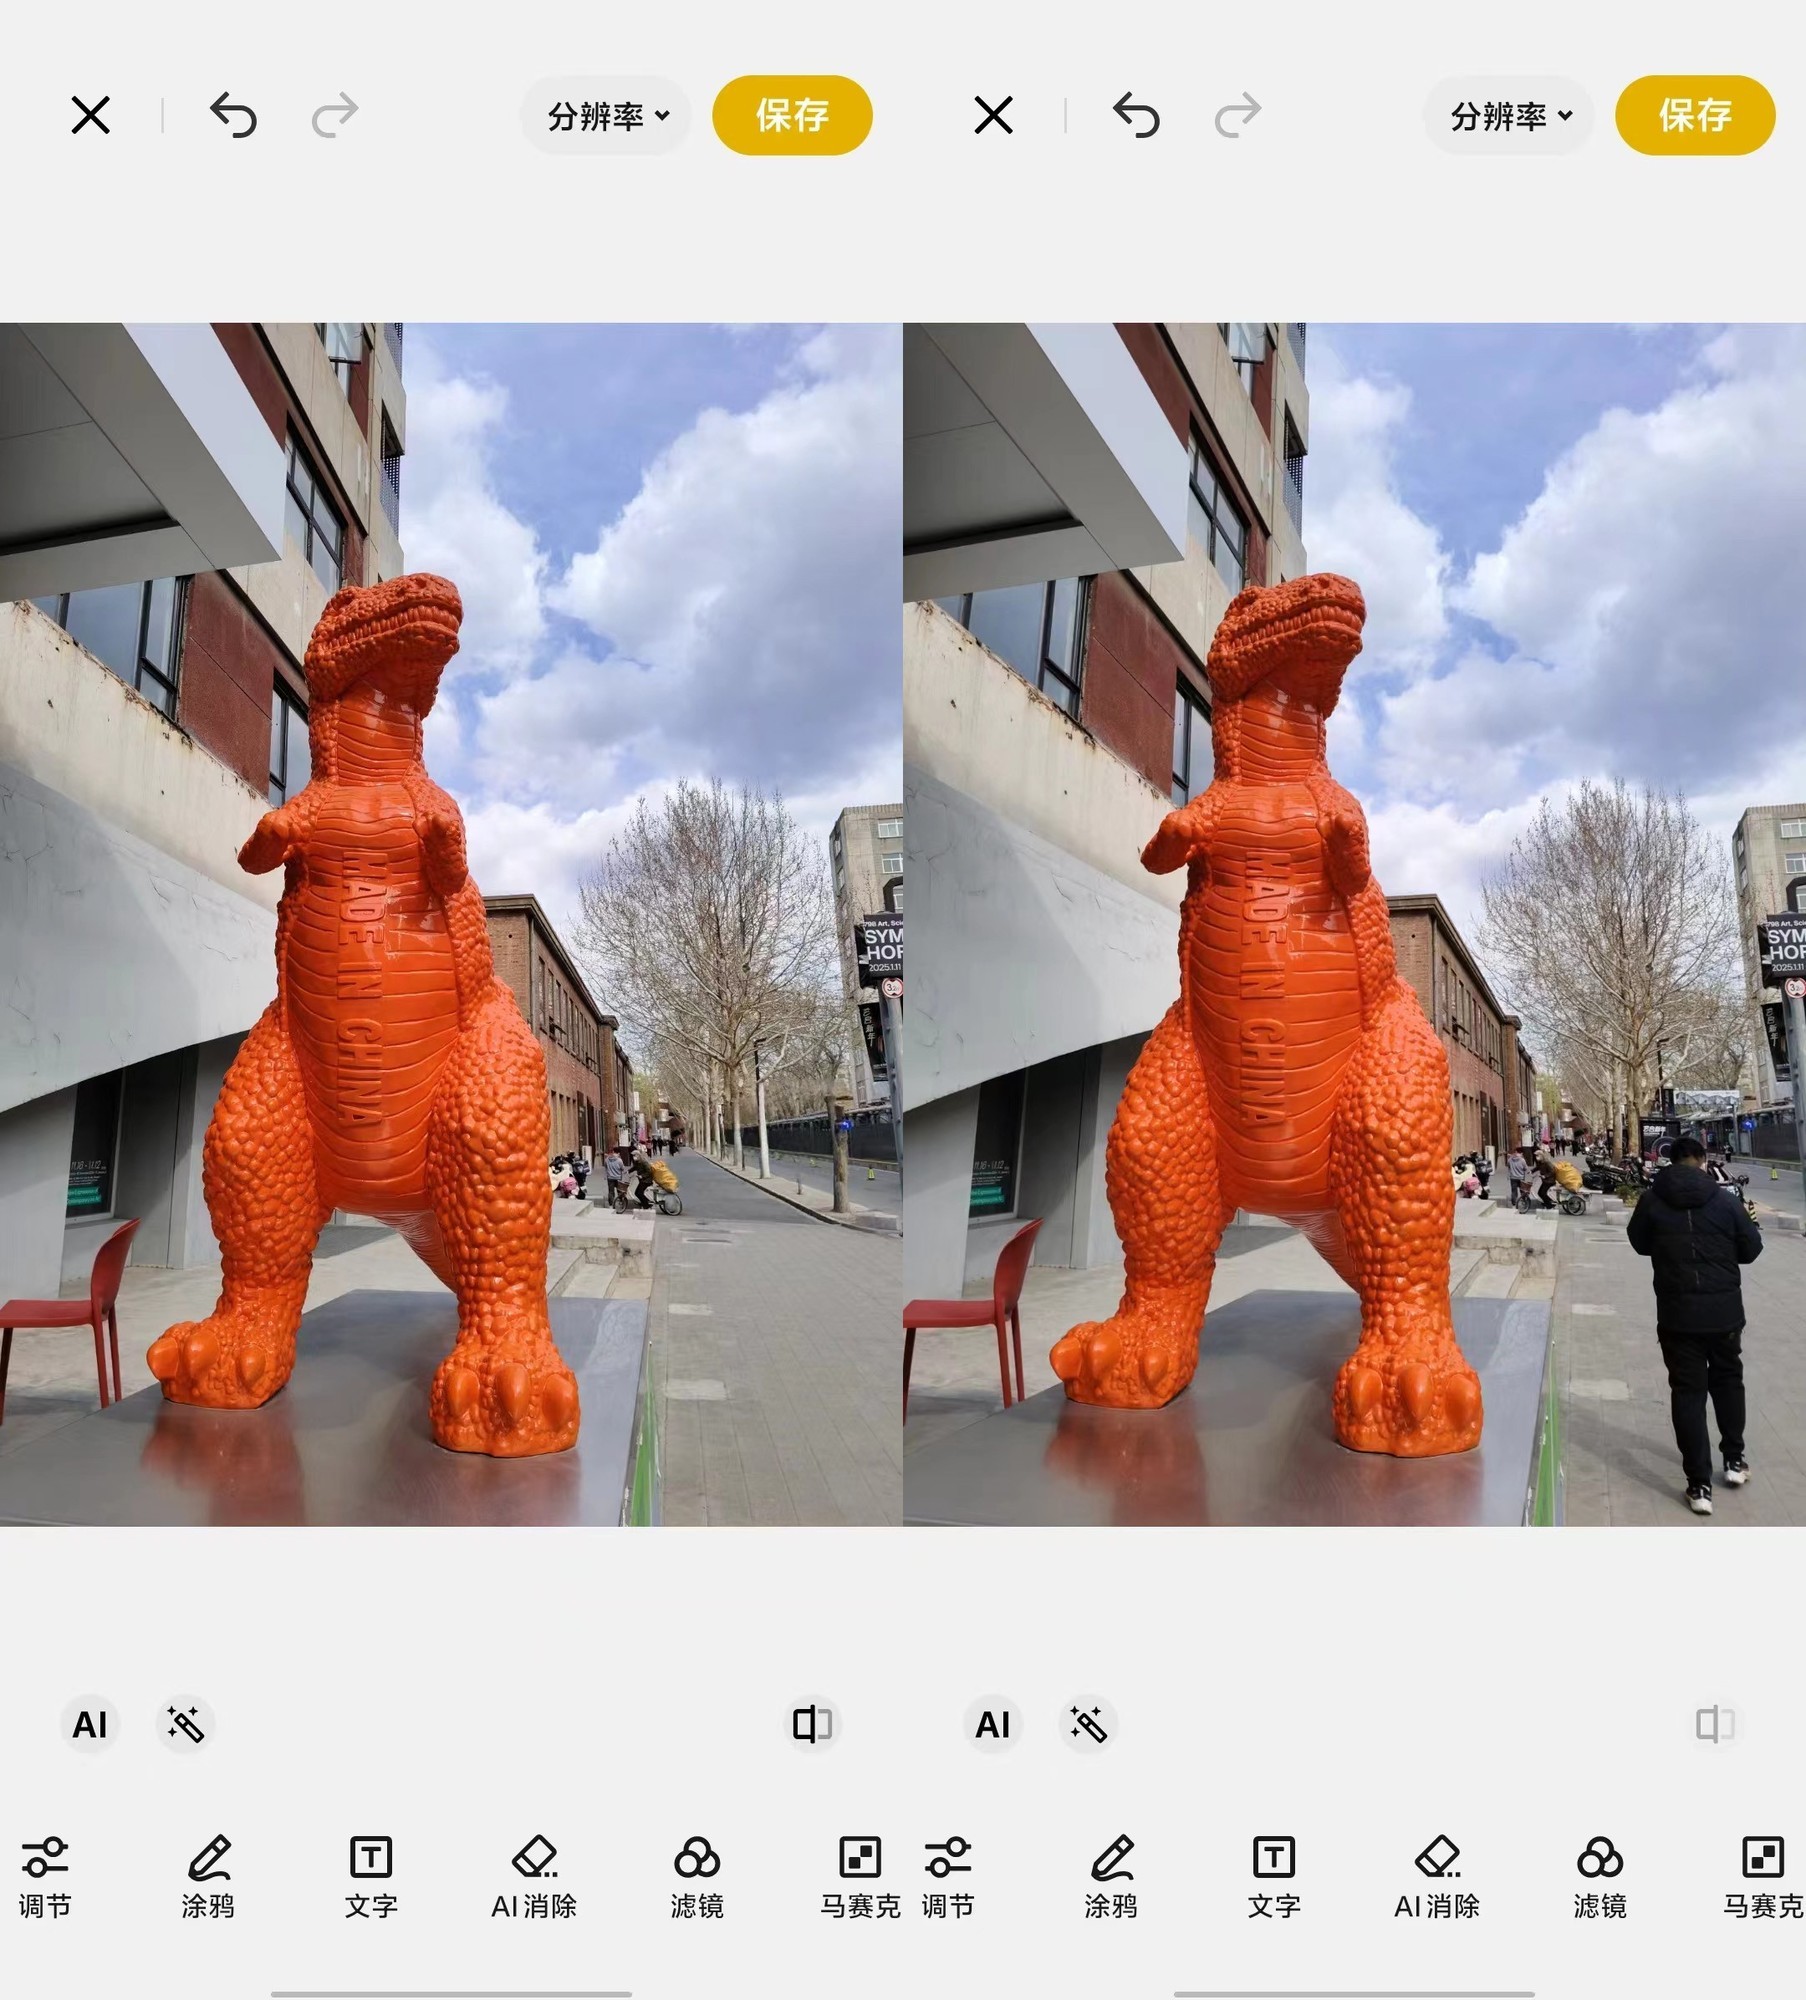Toggle the greyed compare icon in right editor

[1715, 1724]
